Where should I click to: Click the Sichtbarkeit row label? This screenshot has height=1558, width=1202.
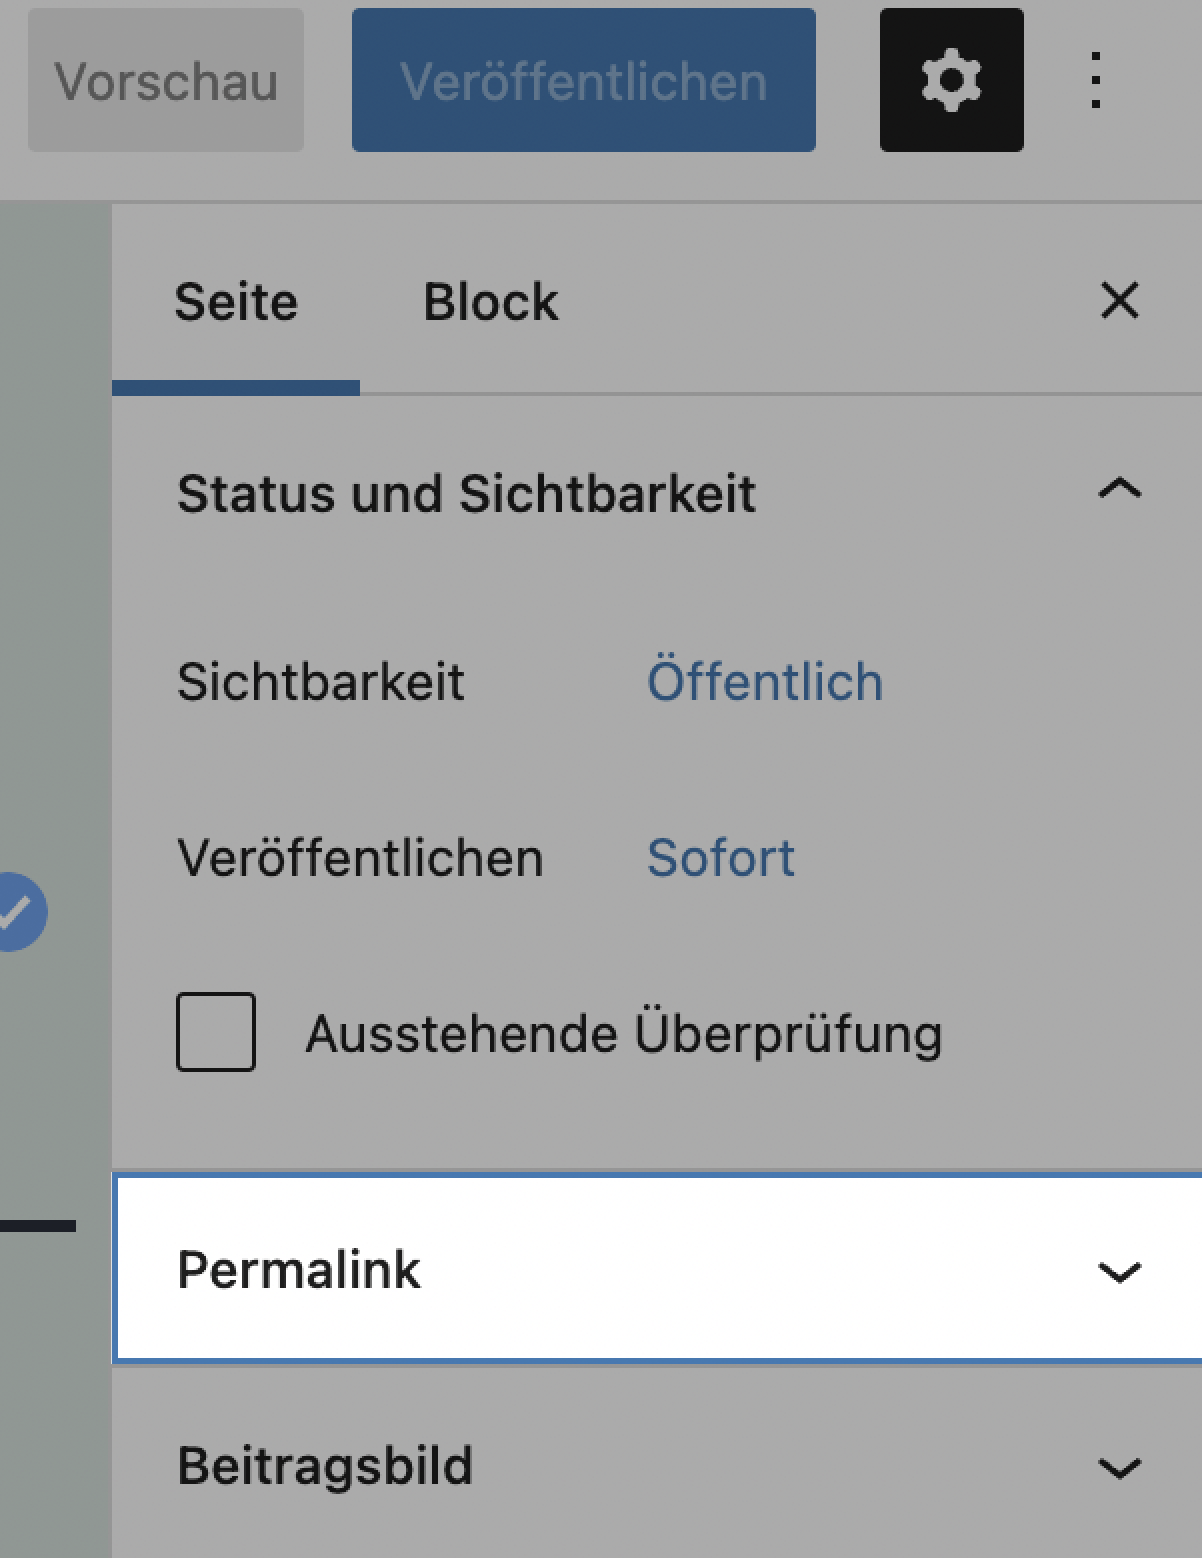[x=321, y=682]
